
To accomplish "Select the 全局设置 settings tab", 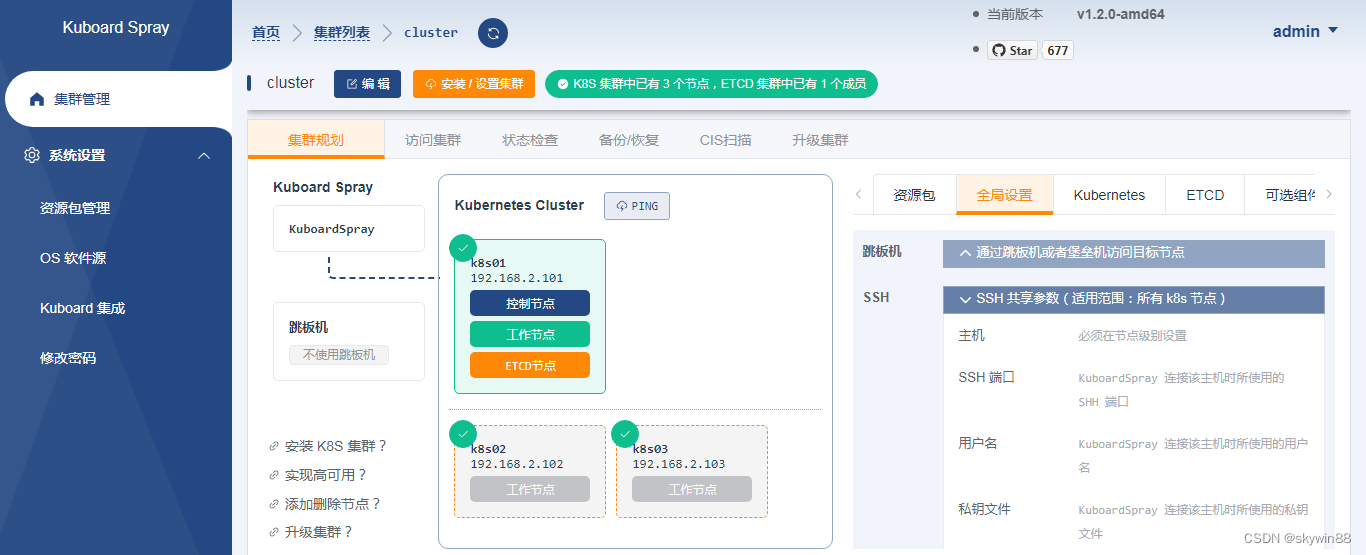I will click(1005, 195).
